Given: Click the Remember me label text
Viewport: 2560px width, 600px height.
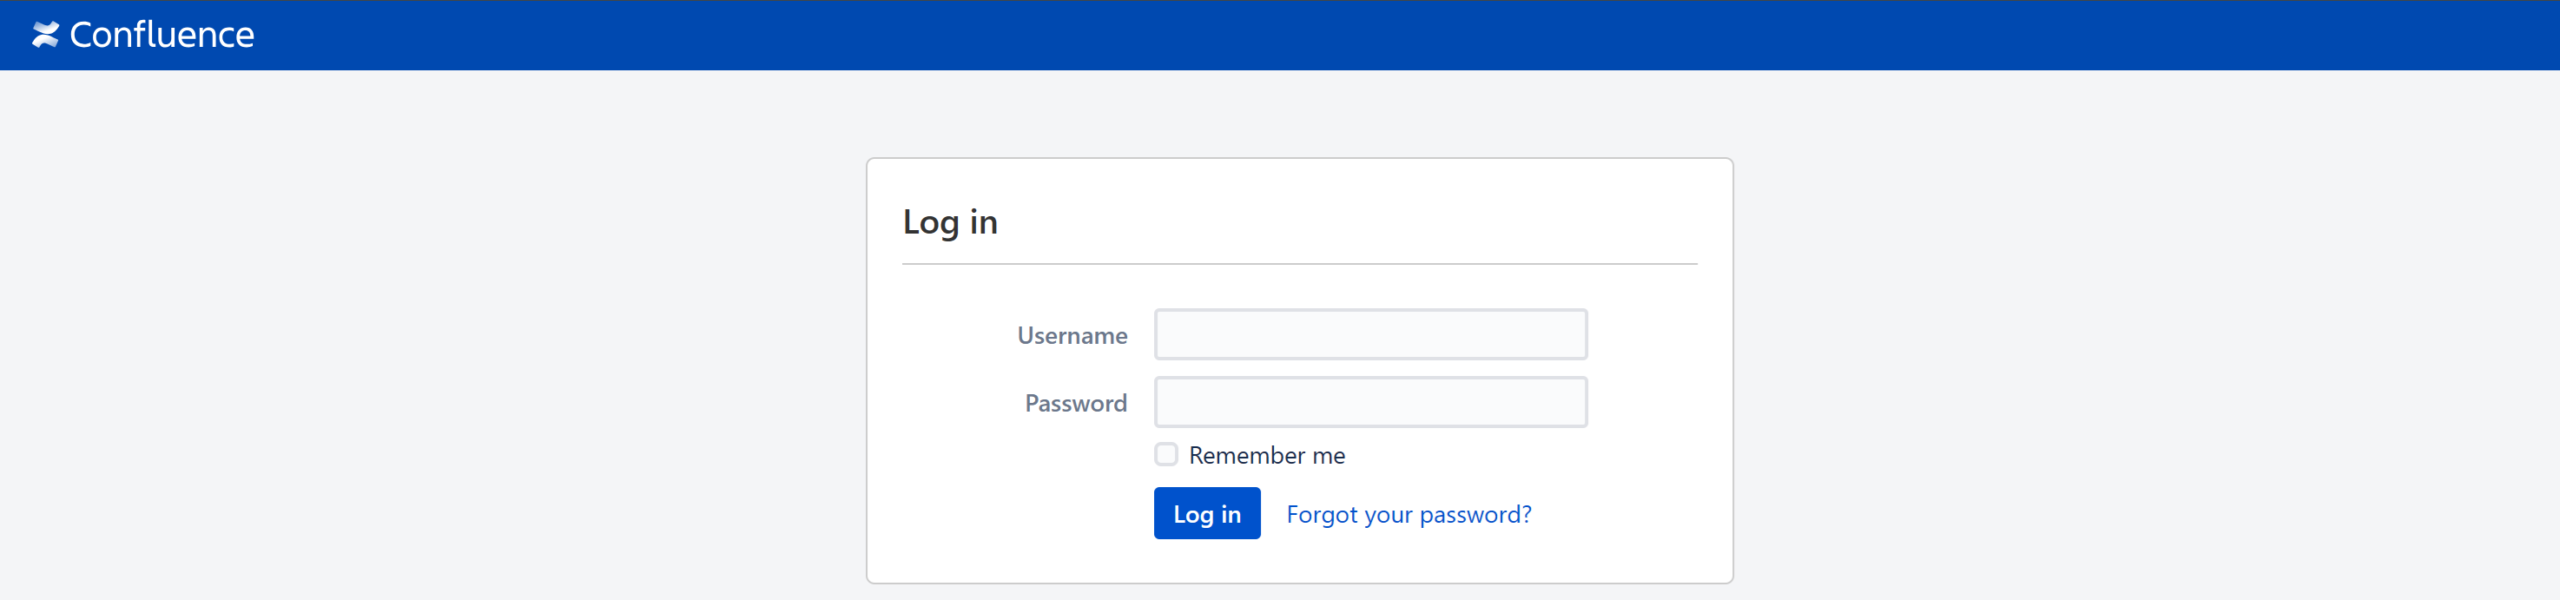Looking at the screenshot, I should pyautogui.click(x=1266, y=456).
